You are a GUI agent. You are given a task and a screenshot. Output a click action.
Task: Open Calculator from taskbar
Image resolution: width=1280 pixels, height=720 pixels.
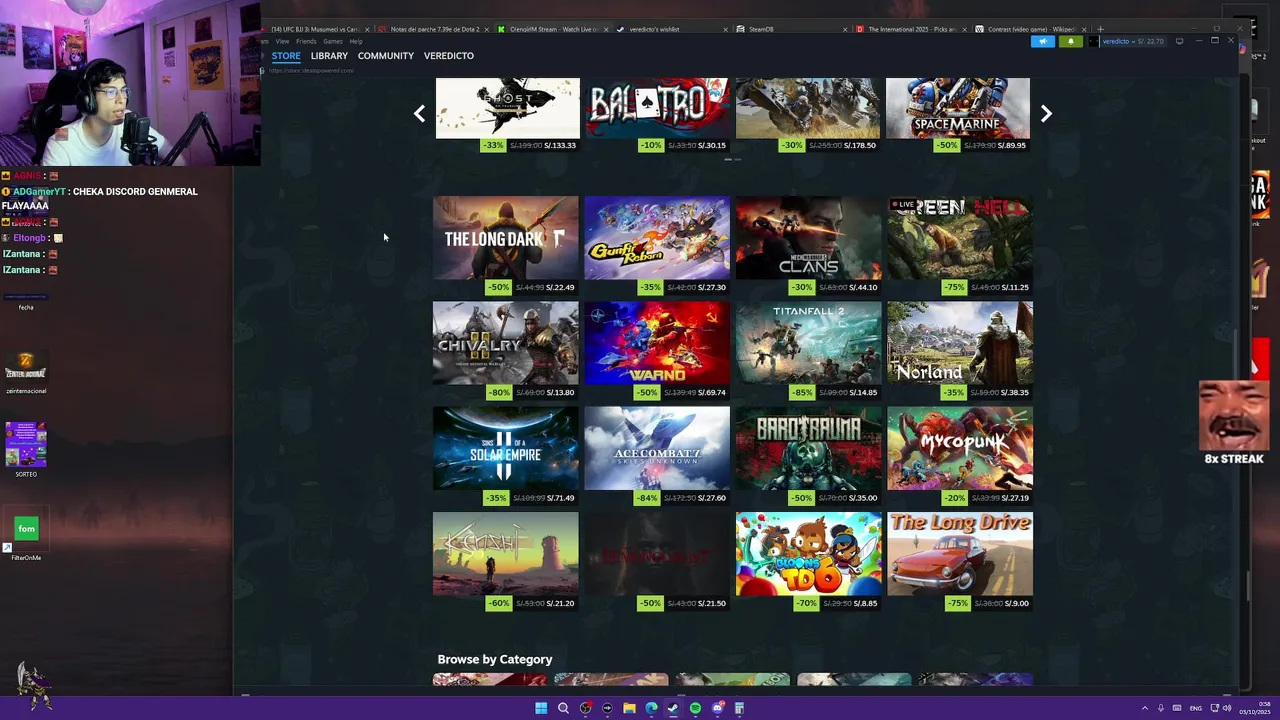739,708
